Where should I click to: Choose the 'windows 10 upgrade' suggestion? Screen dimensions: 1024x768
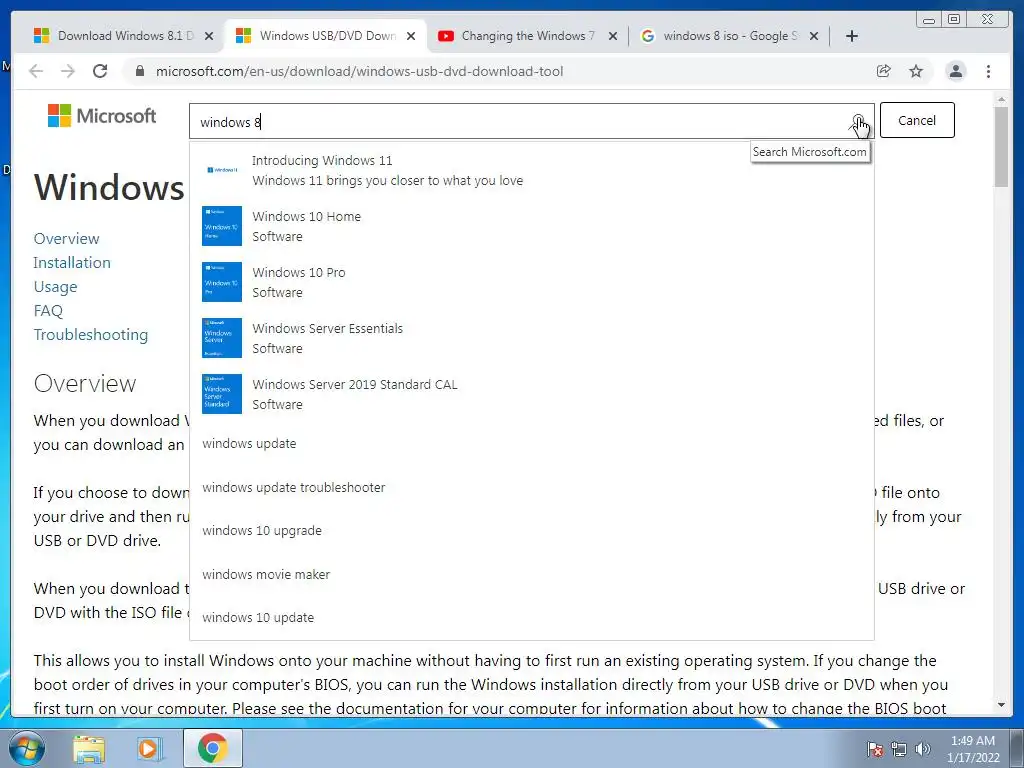coord(262,530)
